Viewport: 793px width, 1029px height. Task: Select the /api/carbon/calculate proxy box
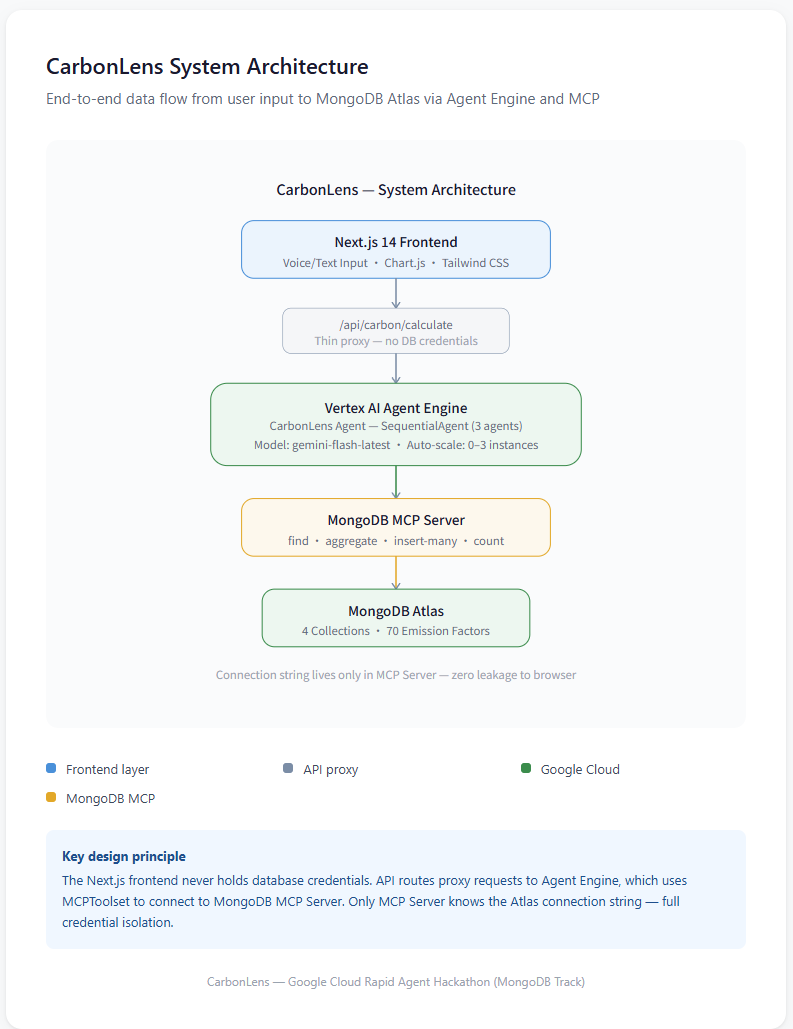(396, 331)
